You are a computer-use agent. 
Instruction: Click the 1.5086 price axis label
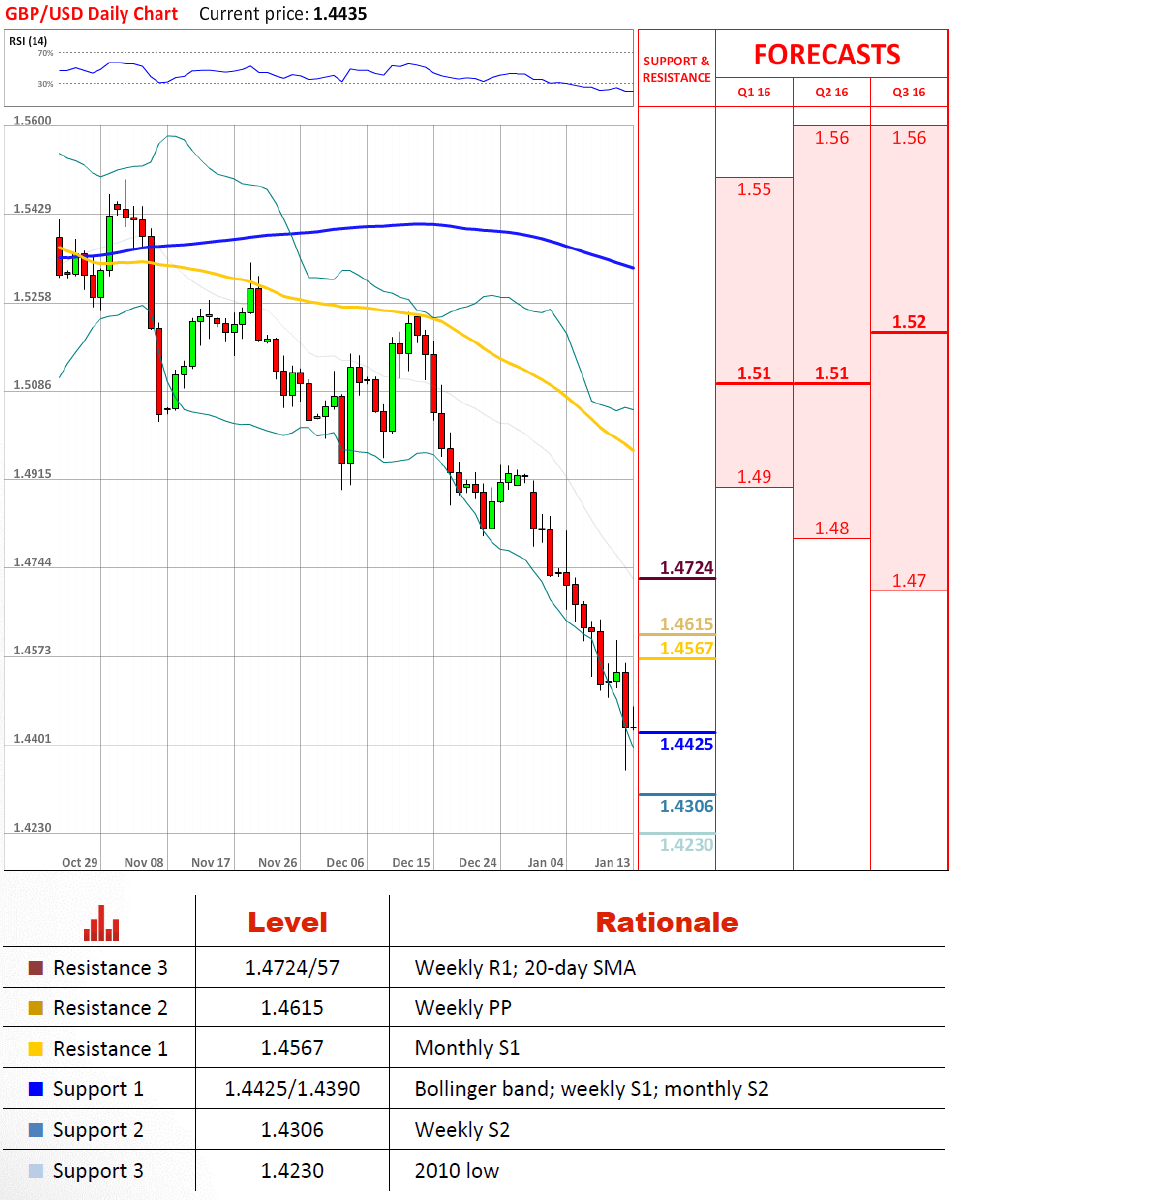[x=32, y=385]
